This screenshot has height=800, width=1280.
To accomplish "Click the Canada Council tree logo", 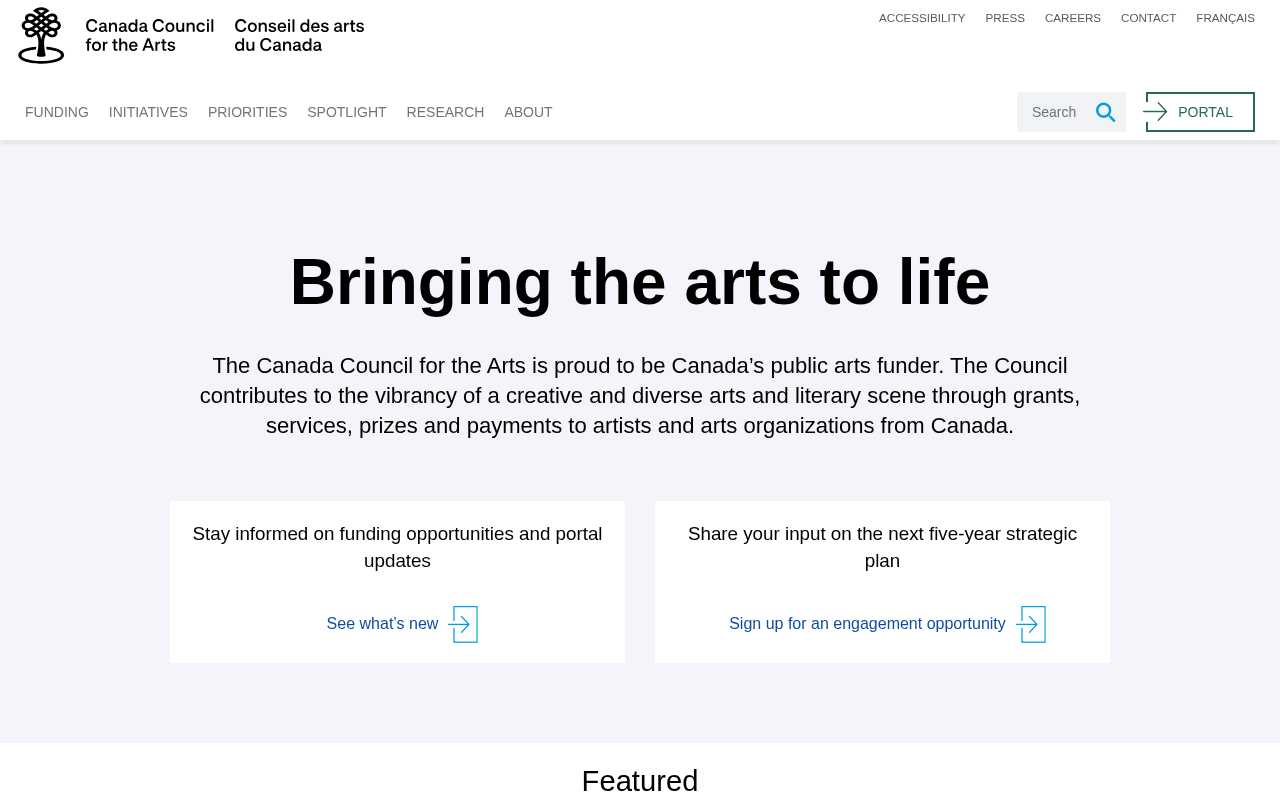I will 40,36.
